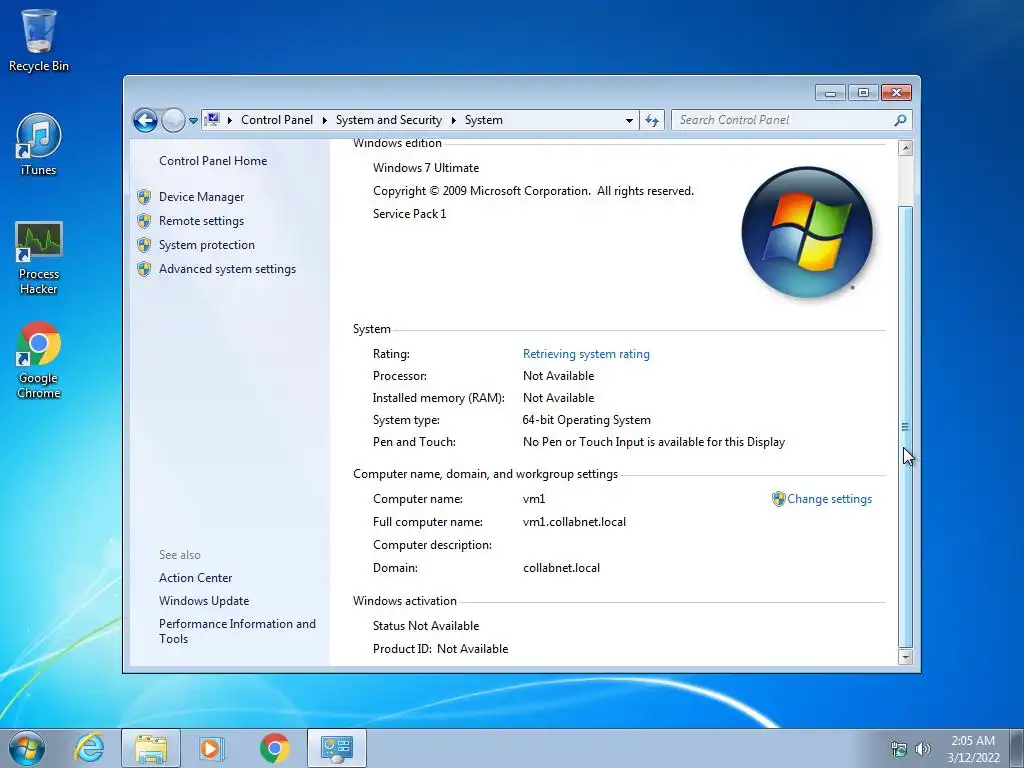The image size is (1024, 768).
Task: Click the Forward navigation arrow
Action: [x=173, y=120]
